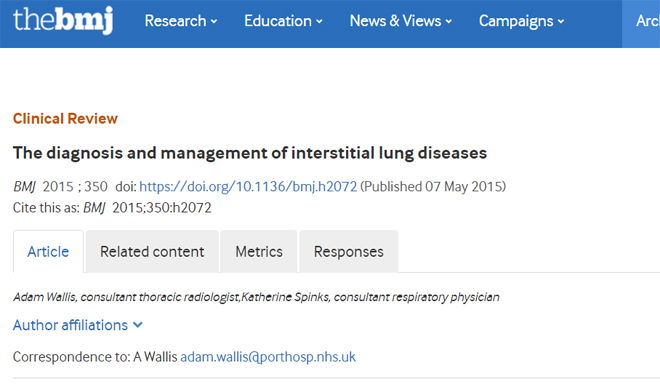Screen dimensions: 660x387
Task: View the Responses tab
Action: [349, 251]
